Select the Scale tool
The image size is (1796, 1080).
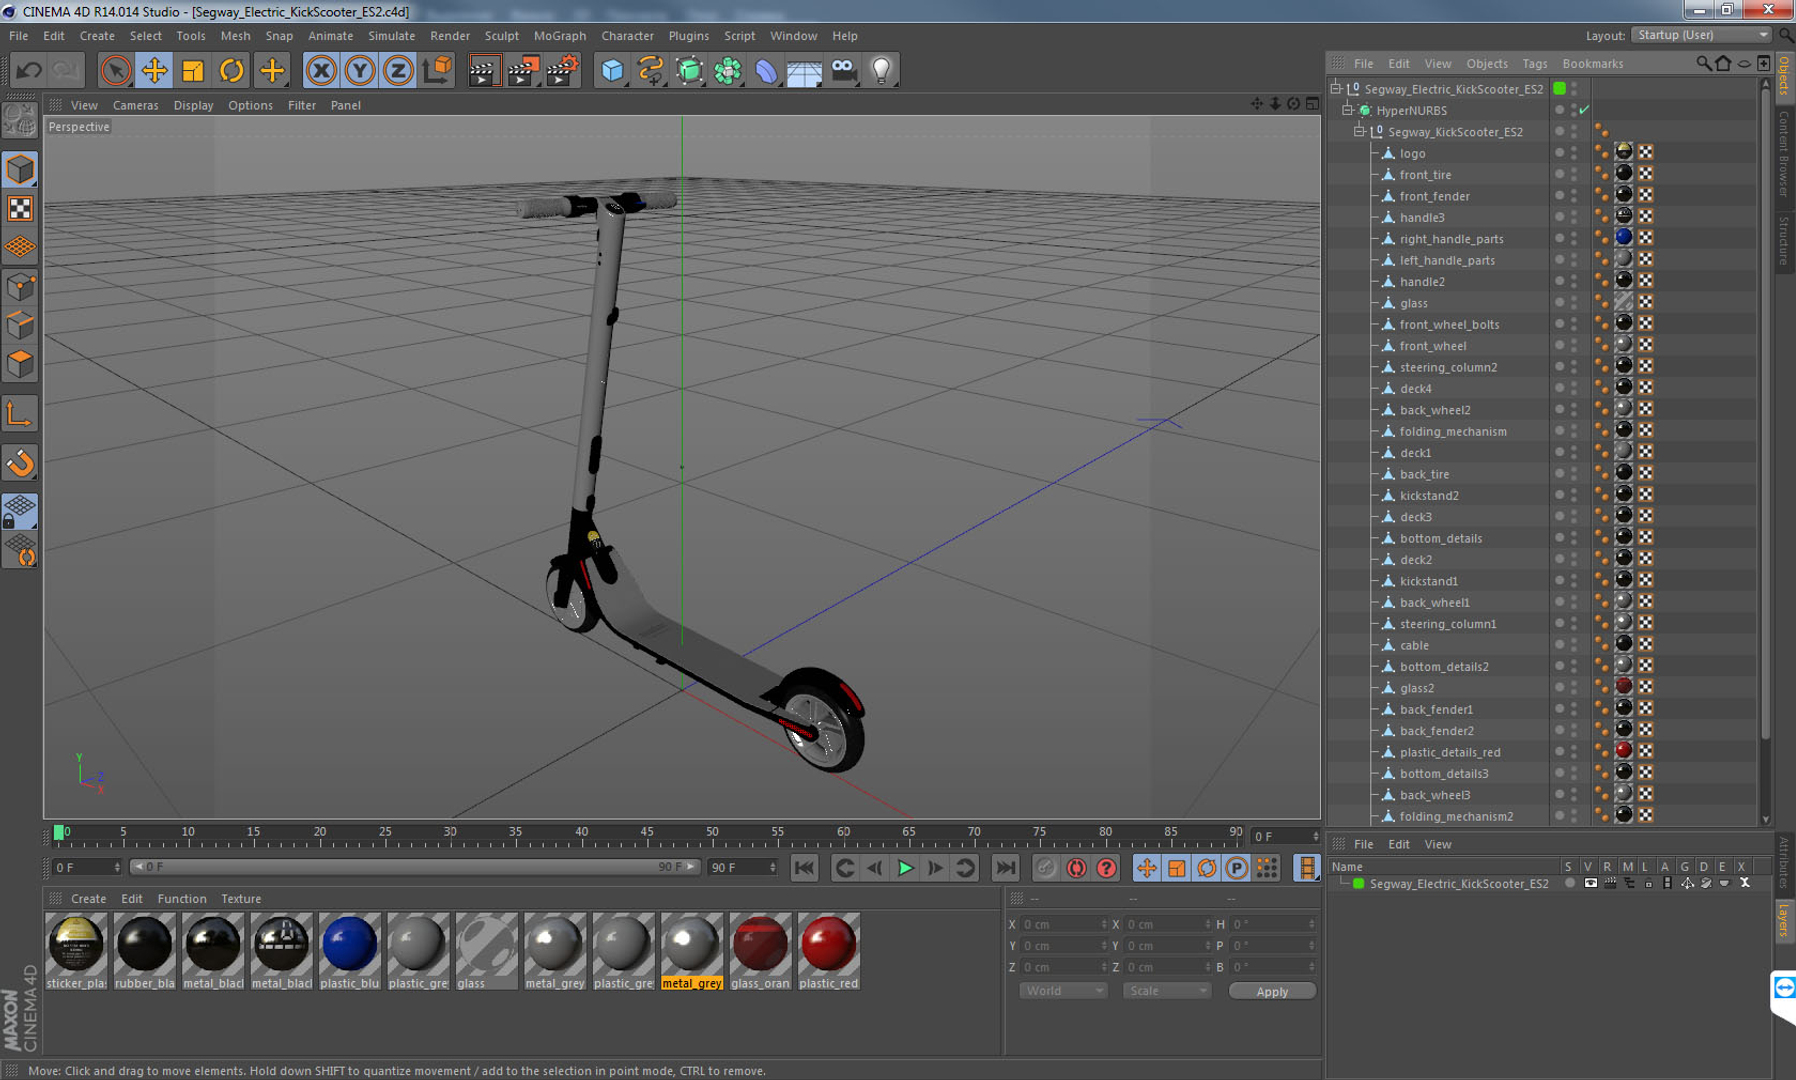pyautogui.click(x=193, y=70)
